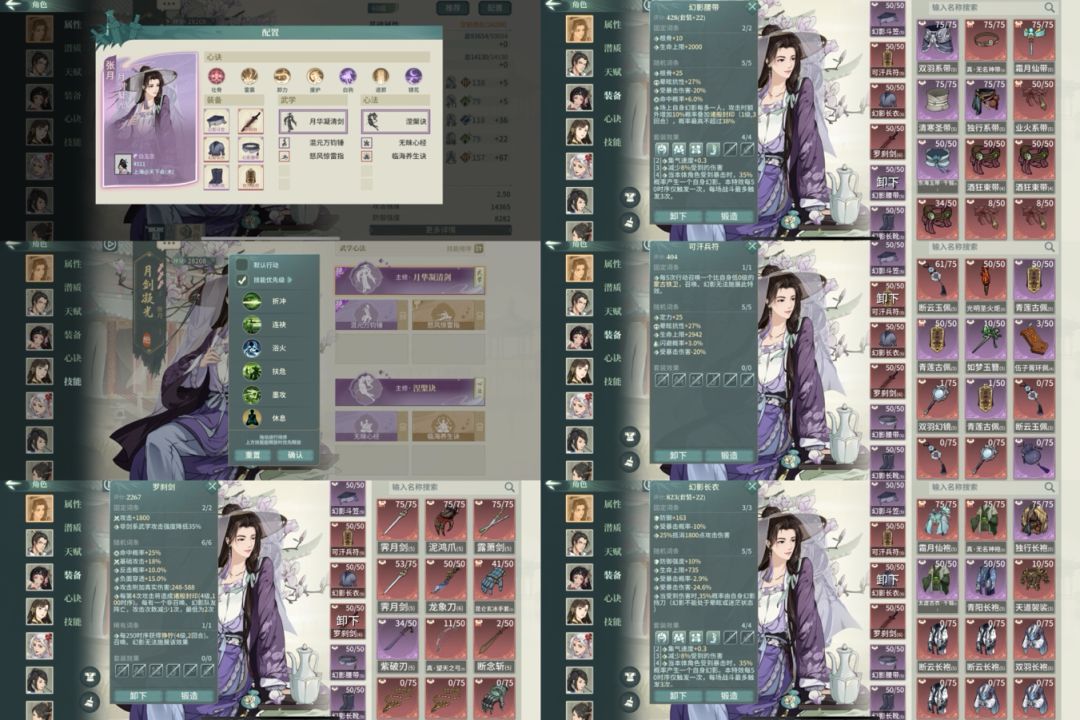
Task: Click the search magnifier on the 幻影腰带 screen
Action: tap(1048, 7)
